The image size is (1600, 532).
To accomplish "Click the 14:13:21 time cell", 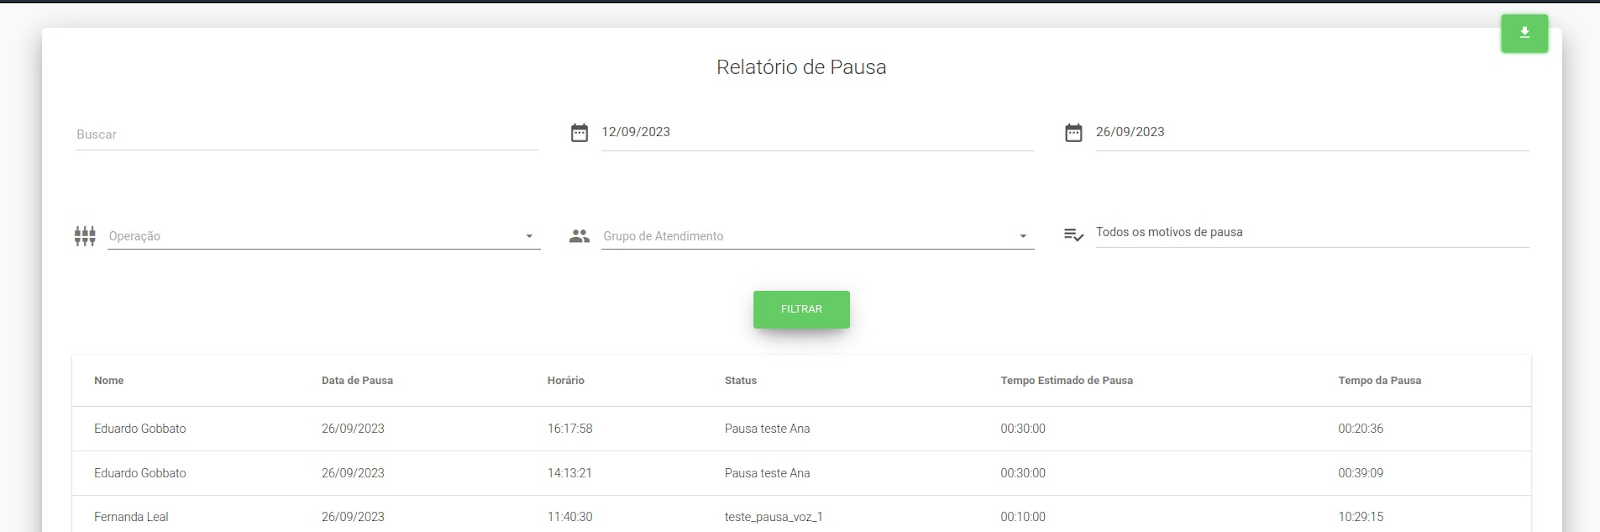I will (x=570, y=473).
